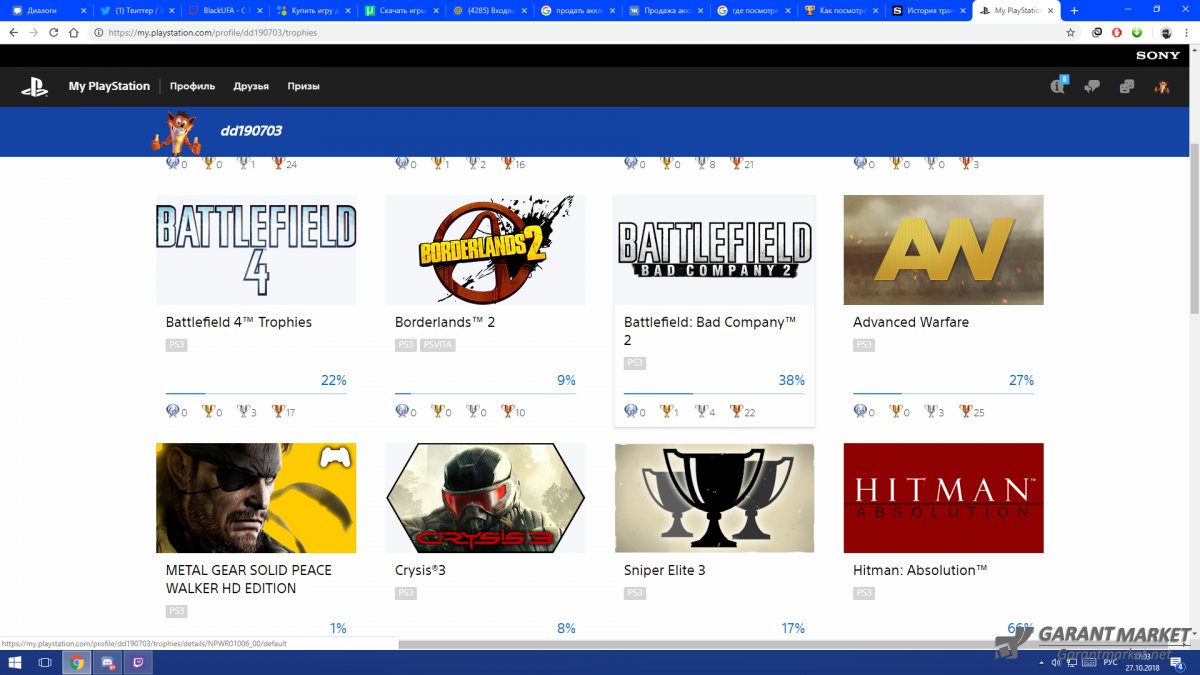Click the dd190703 username
1200x675 pixels.
251,131
